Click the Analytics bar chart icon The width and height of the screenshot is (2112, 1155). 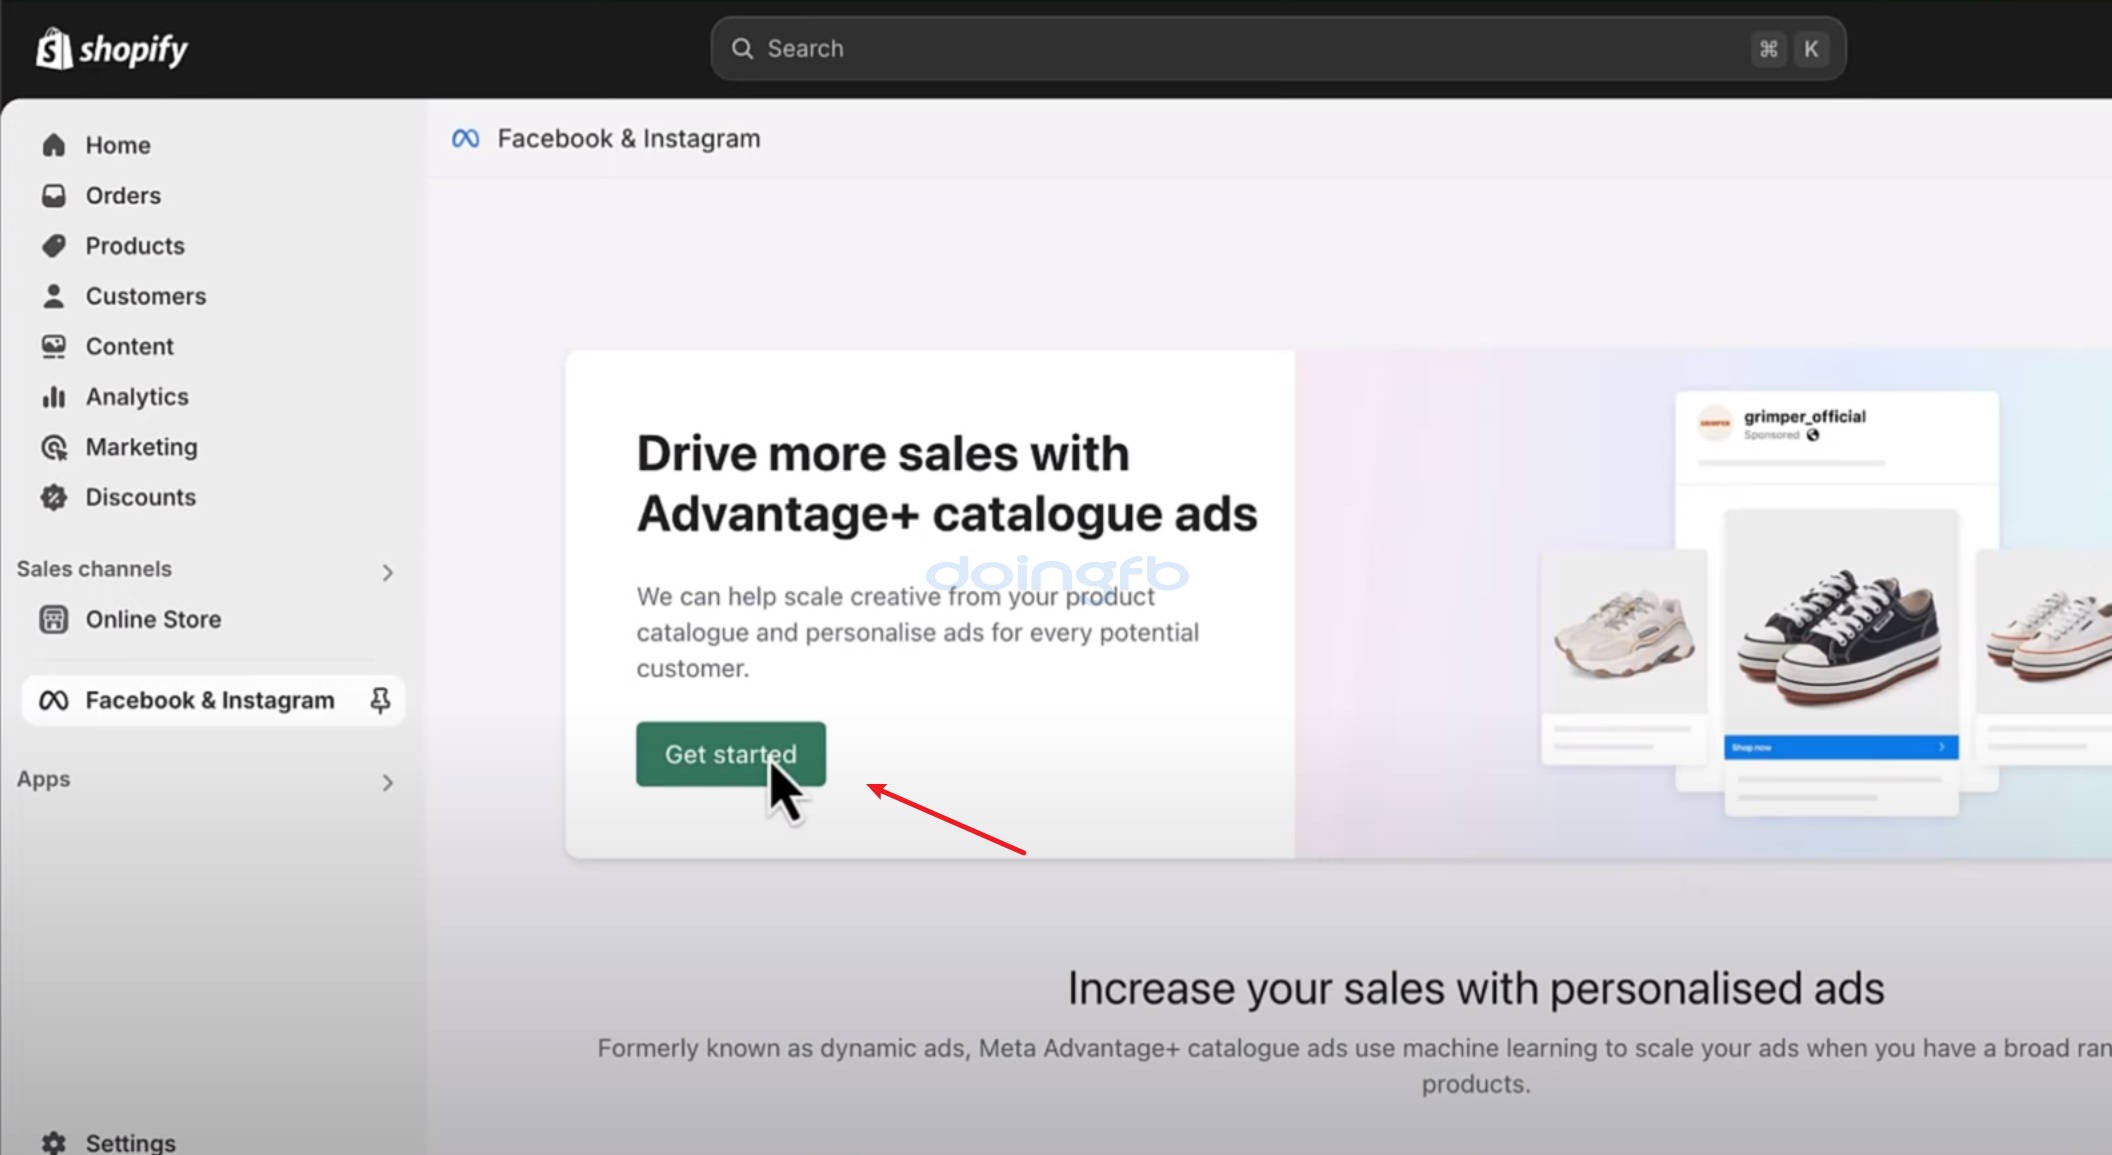54,397
